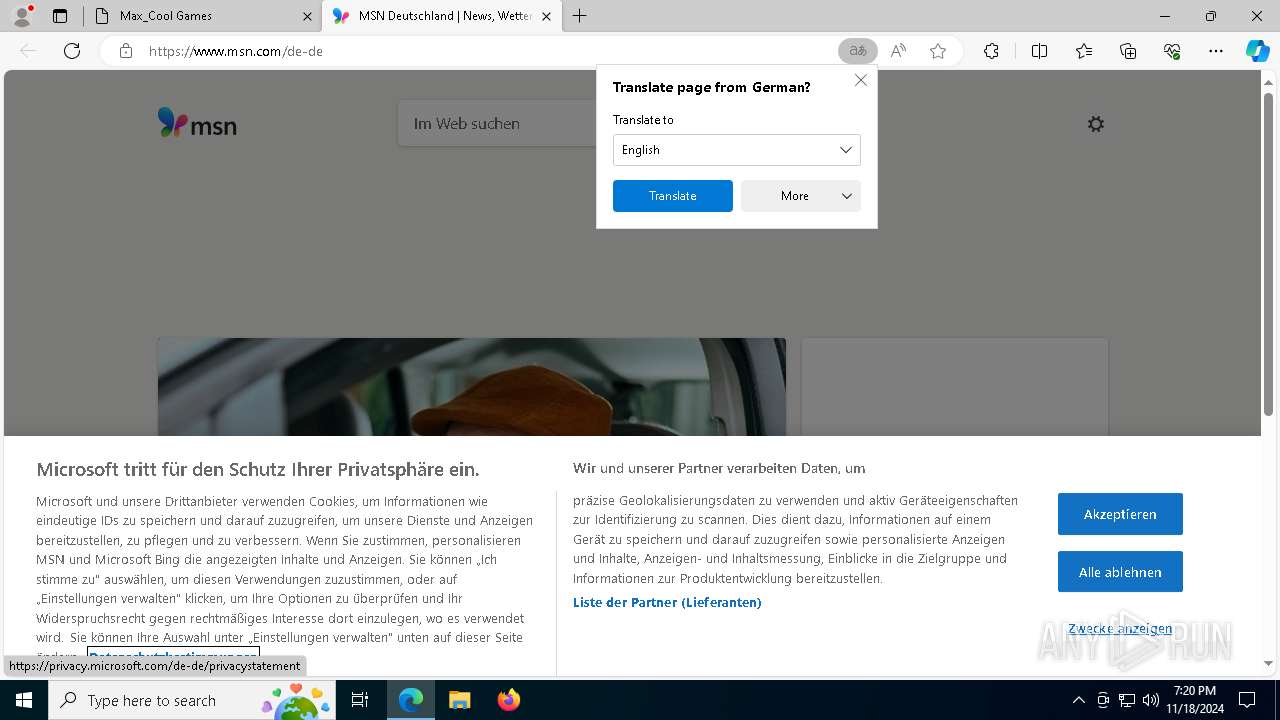
Task: Click the msn logo
Action: coord(197,123)
